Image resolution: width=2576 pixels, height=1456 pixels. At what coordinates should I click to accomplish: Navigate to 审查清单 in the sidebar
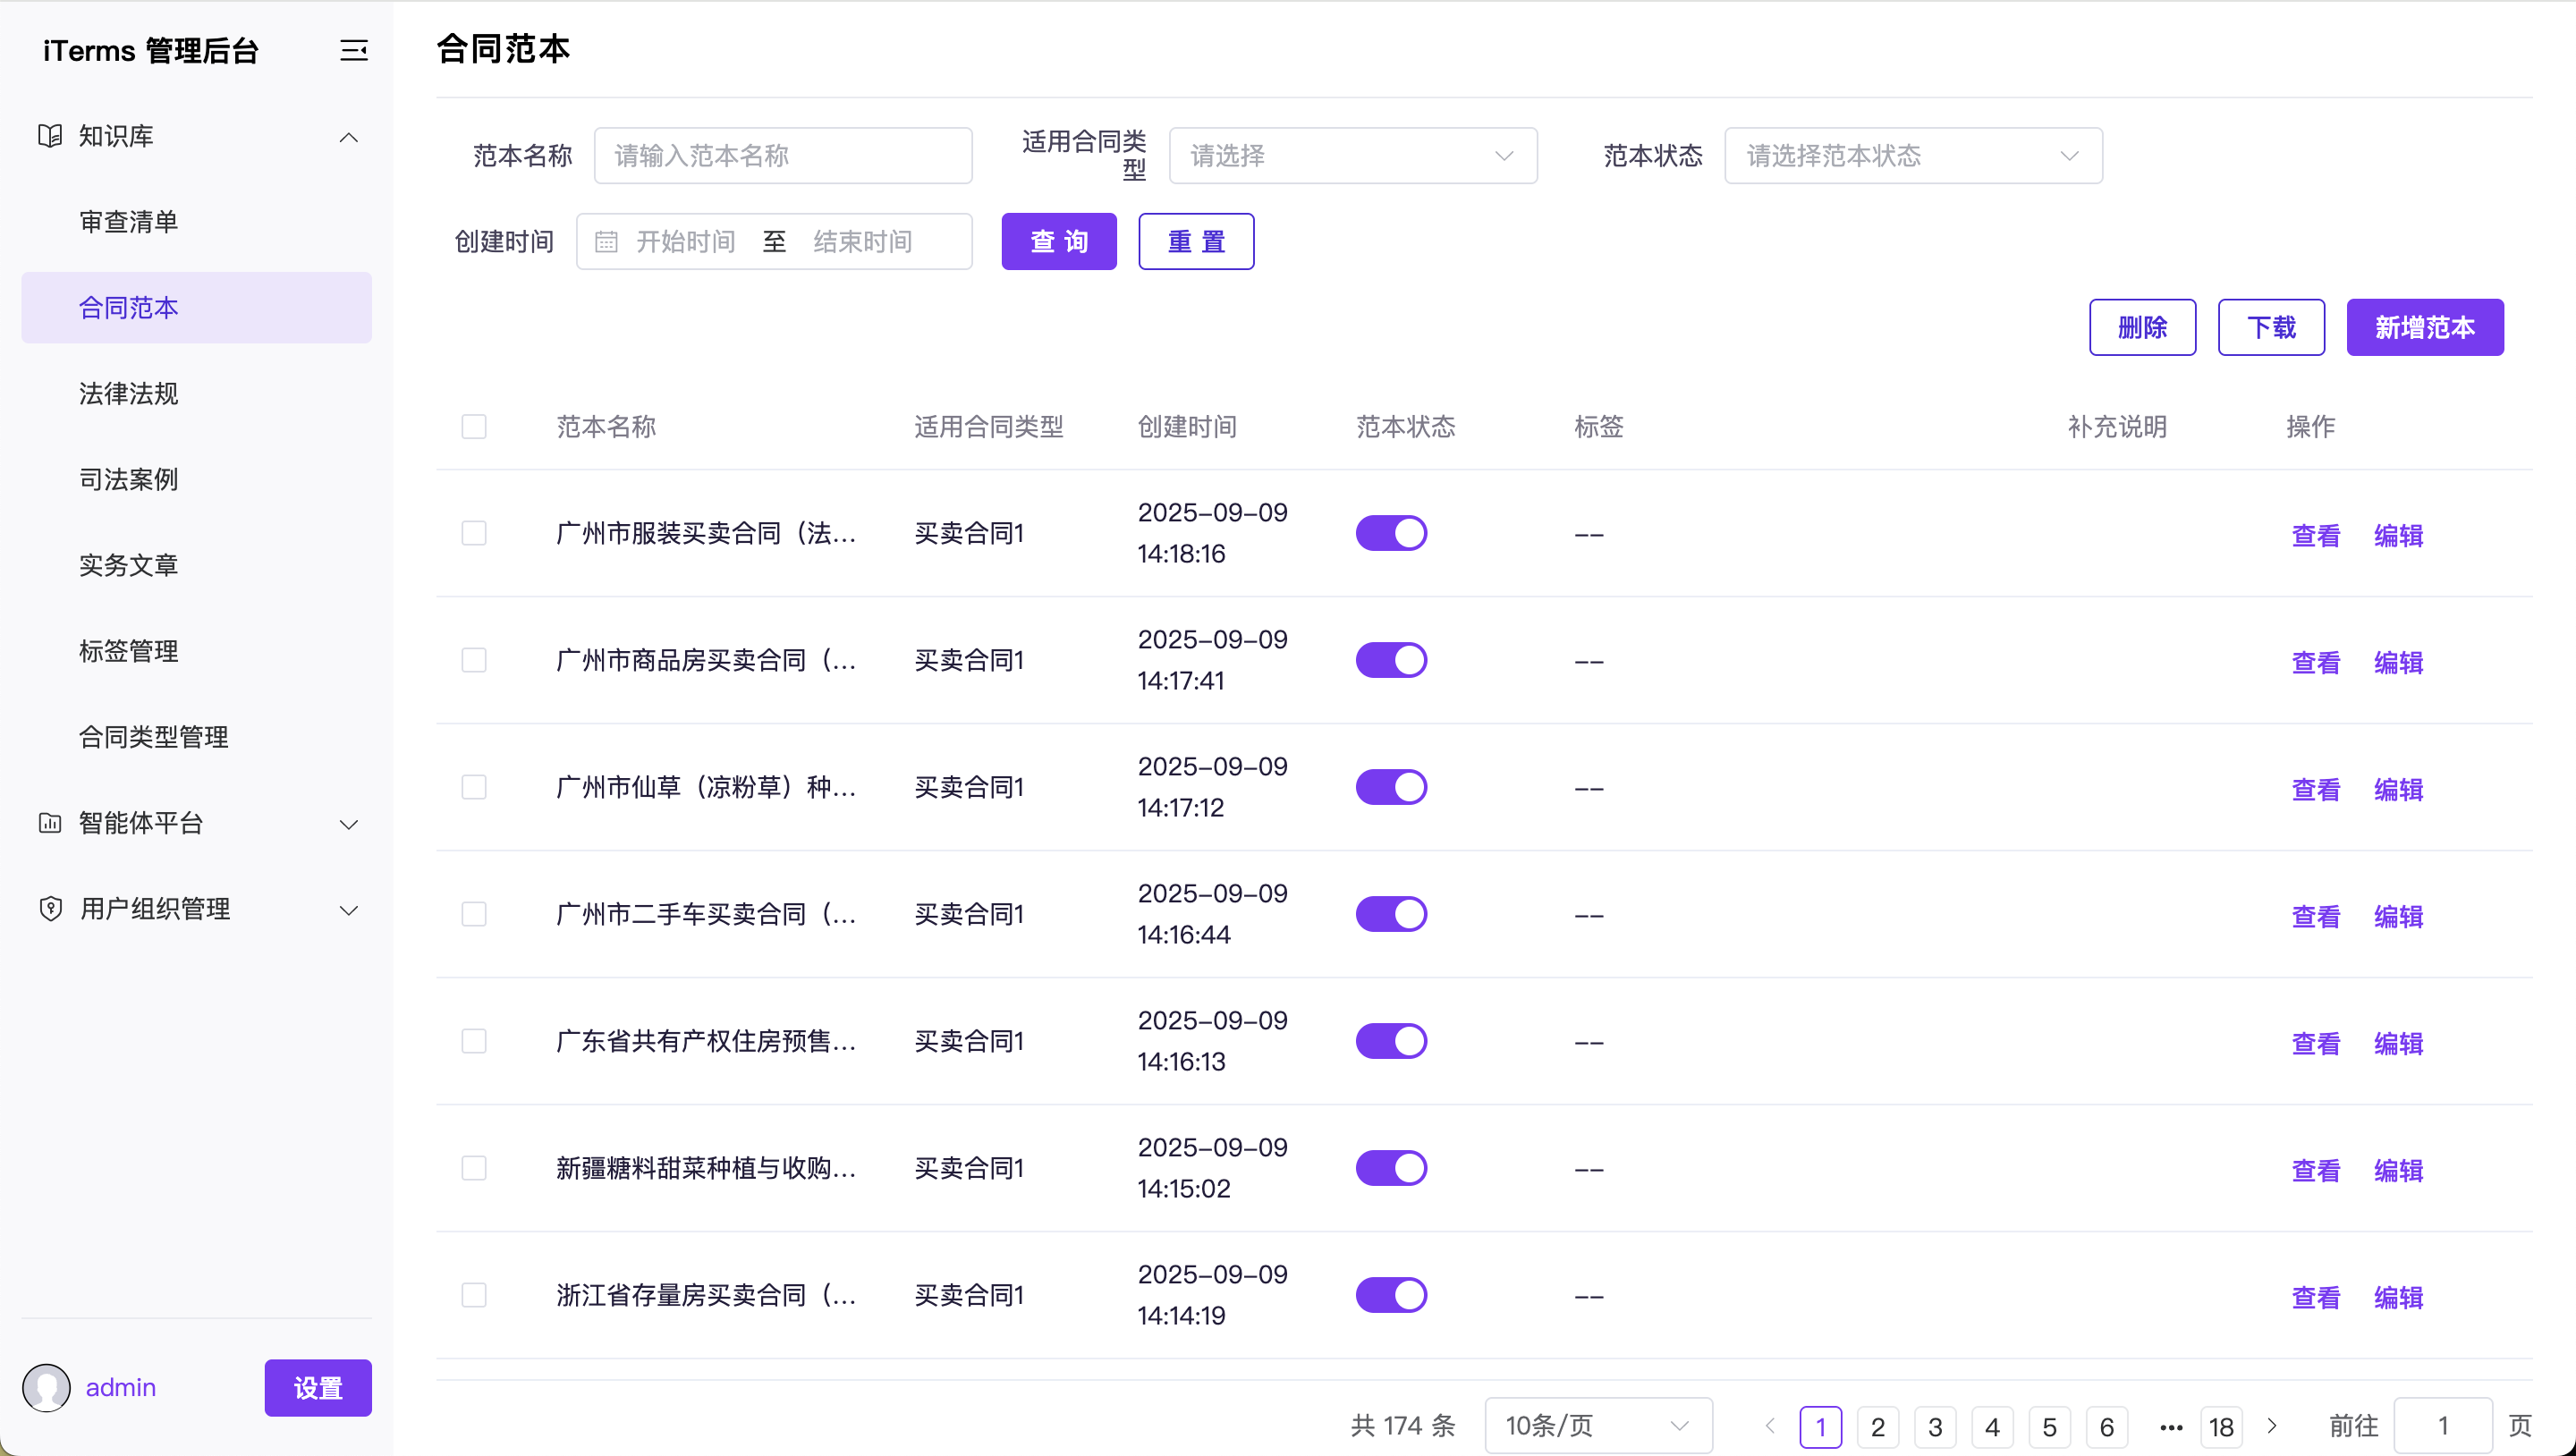[x=129, y=222]
